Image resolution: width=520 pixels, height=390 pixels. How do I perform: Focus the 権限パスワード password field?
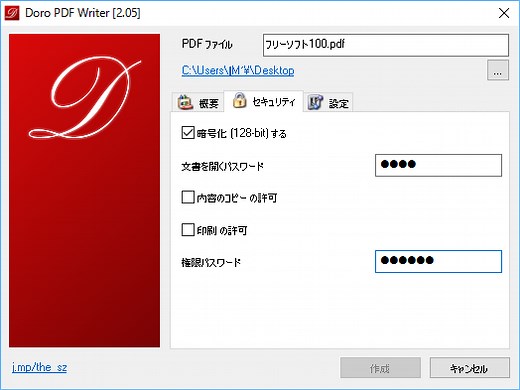click(438, 261)
